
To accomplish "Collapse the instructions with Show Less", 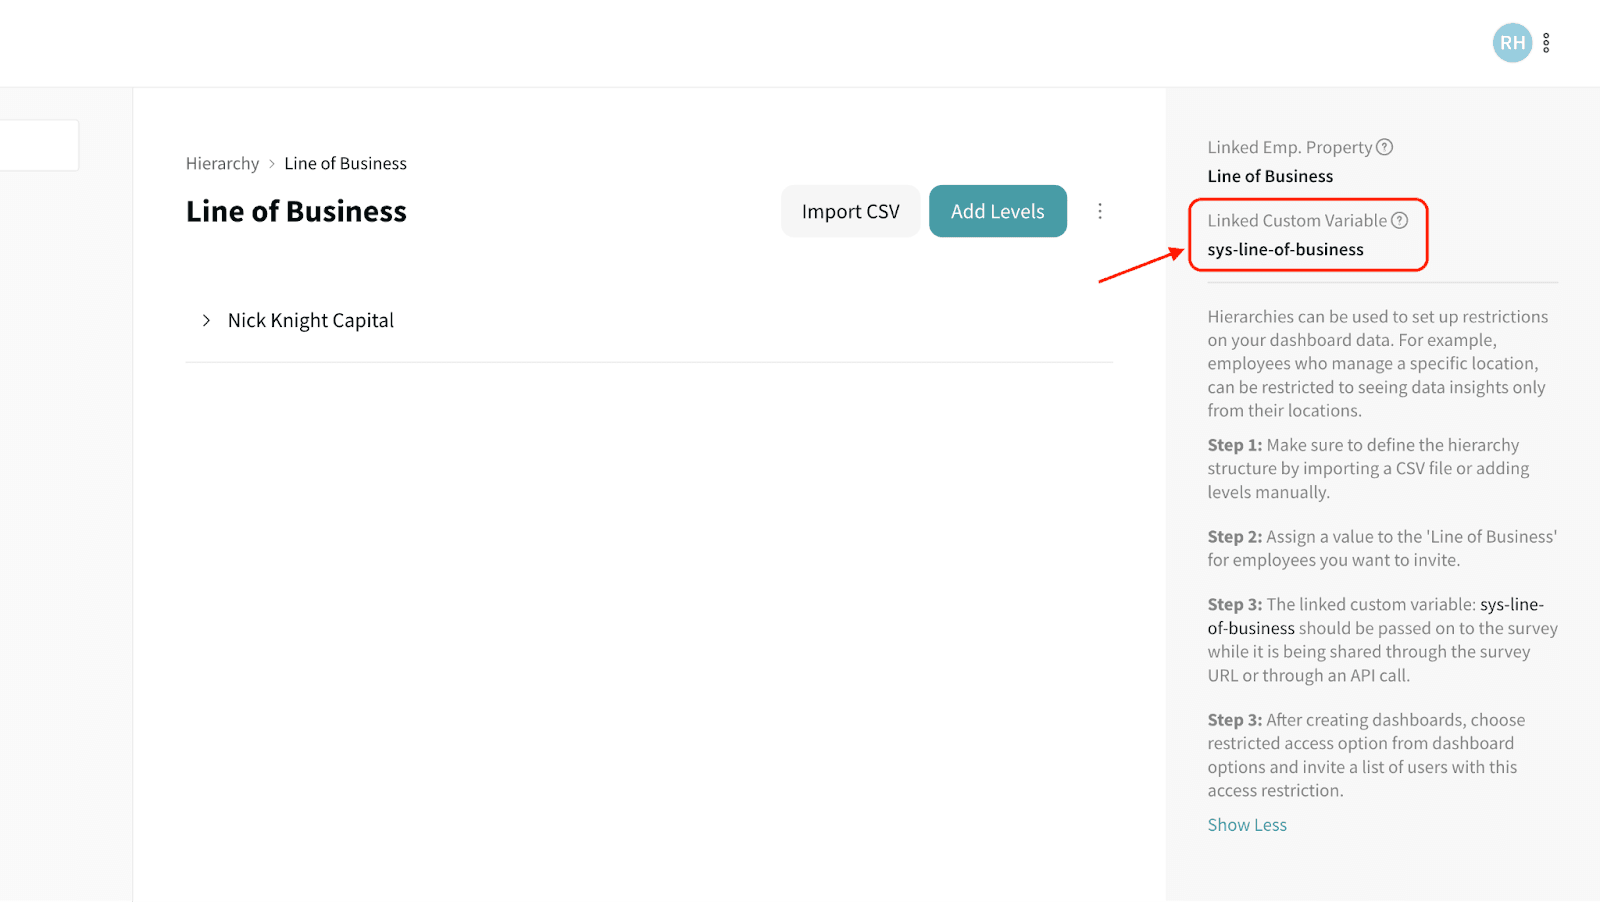I will pyautogui.click(x=1247, y=825).
